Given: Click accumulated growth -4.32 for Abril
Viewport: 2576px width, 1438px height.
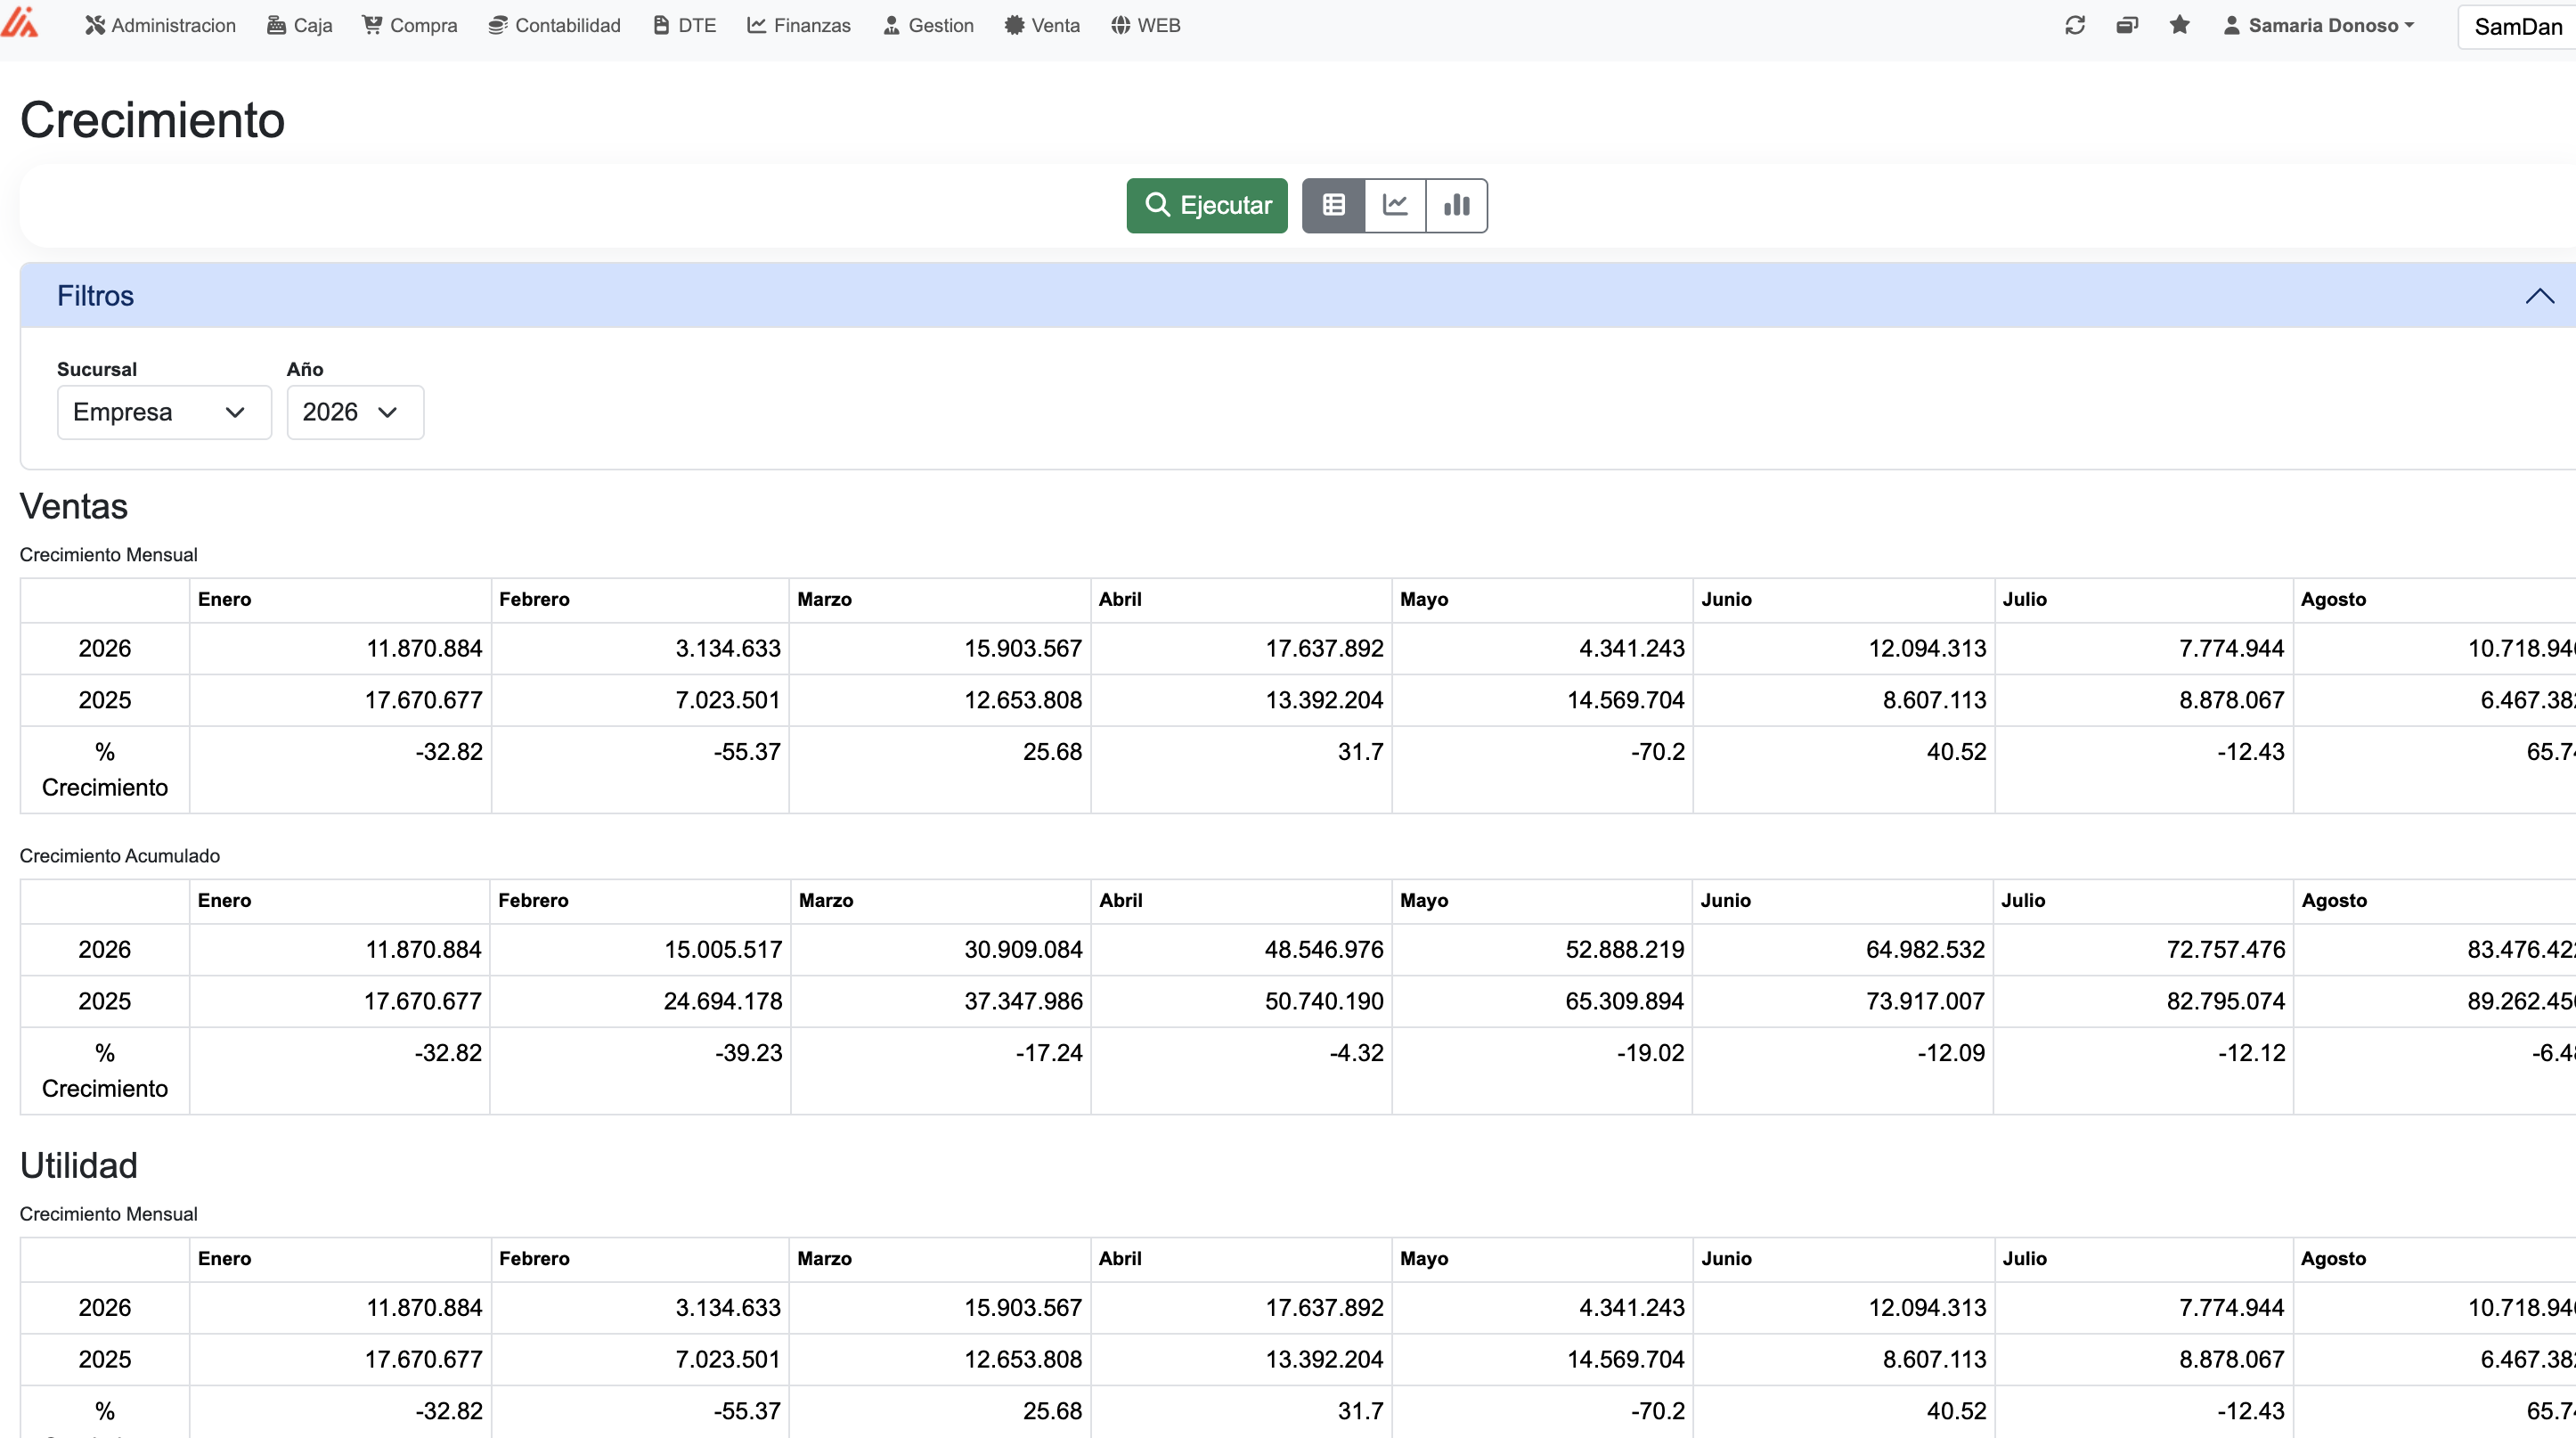Looking at the screenshot, I should point(1356,1052).
